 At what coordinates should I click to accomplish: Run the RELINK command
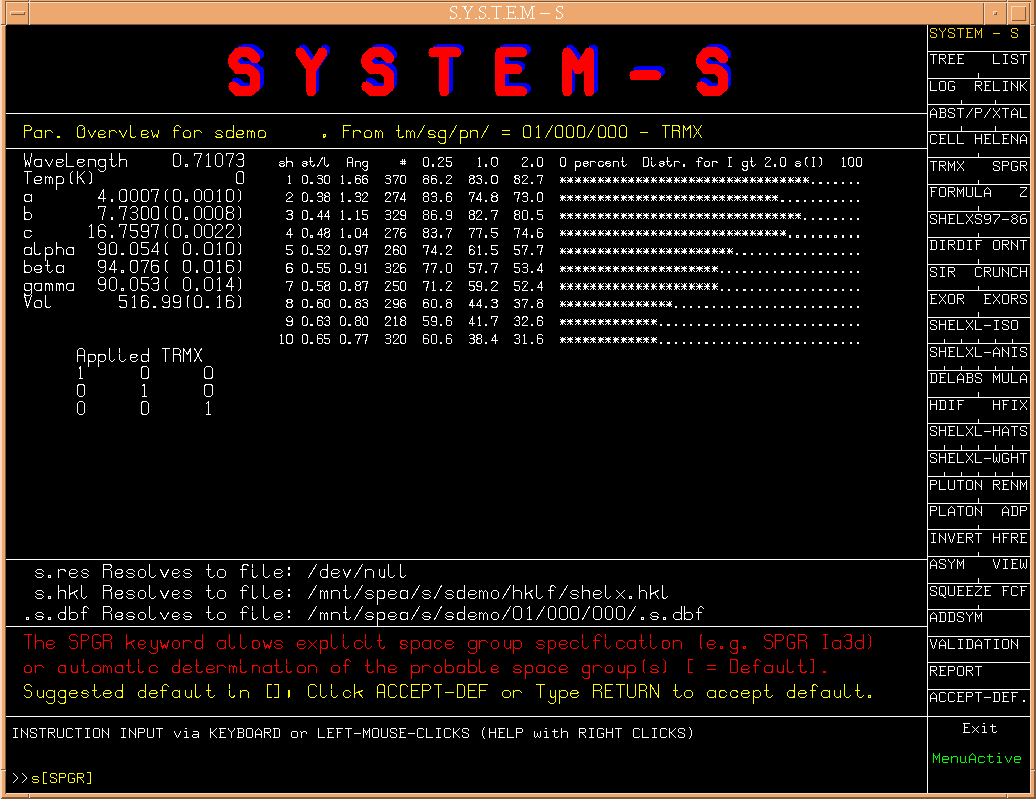(x=1000, y=87)
